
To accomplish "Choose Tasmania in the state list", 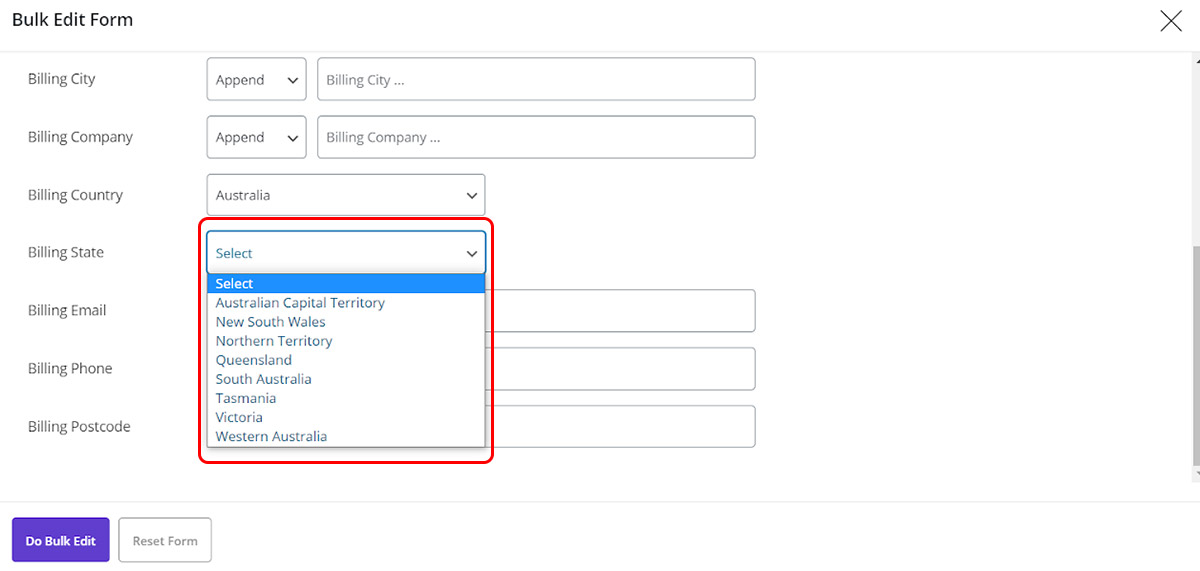I will pos(246,398).
